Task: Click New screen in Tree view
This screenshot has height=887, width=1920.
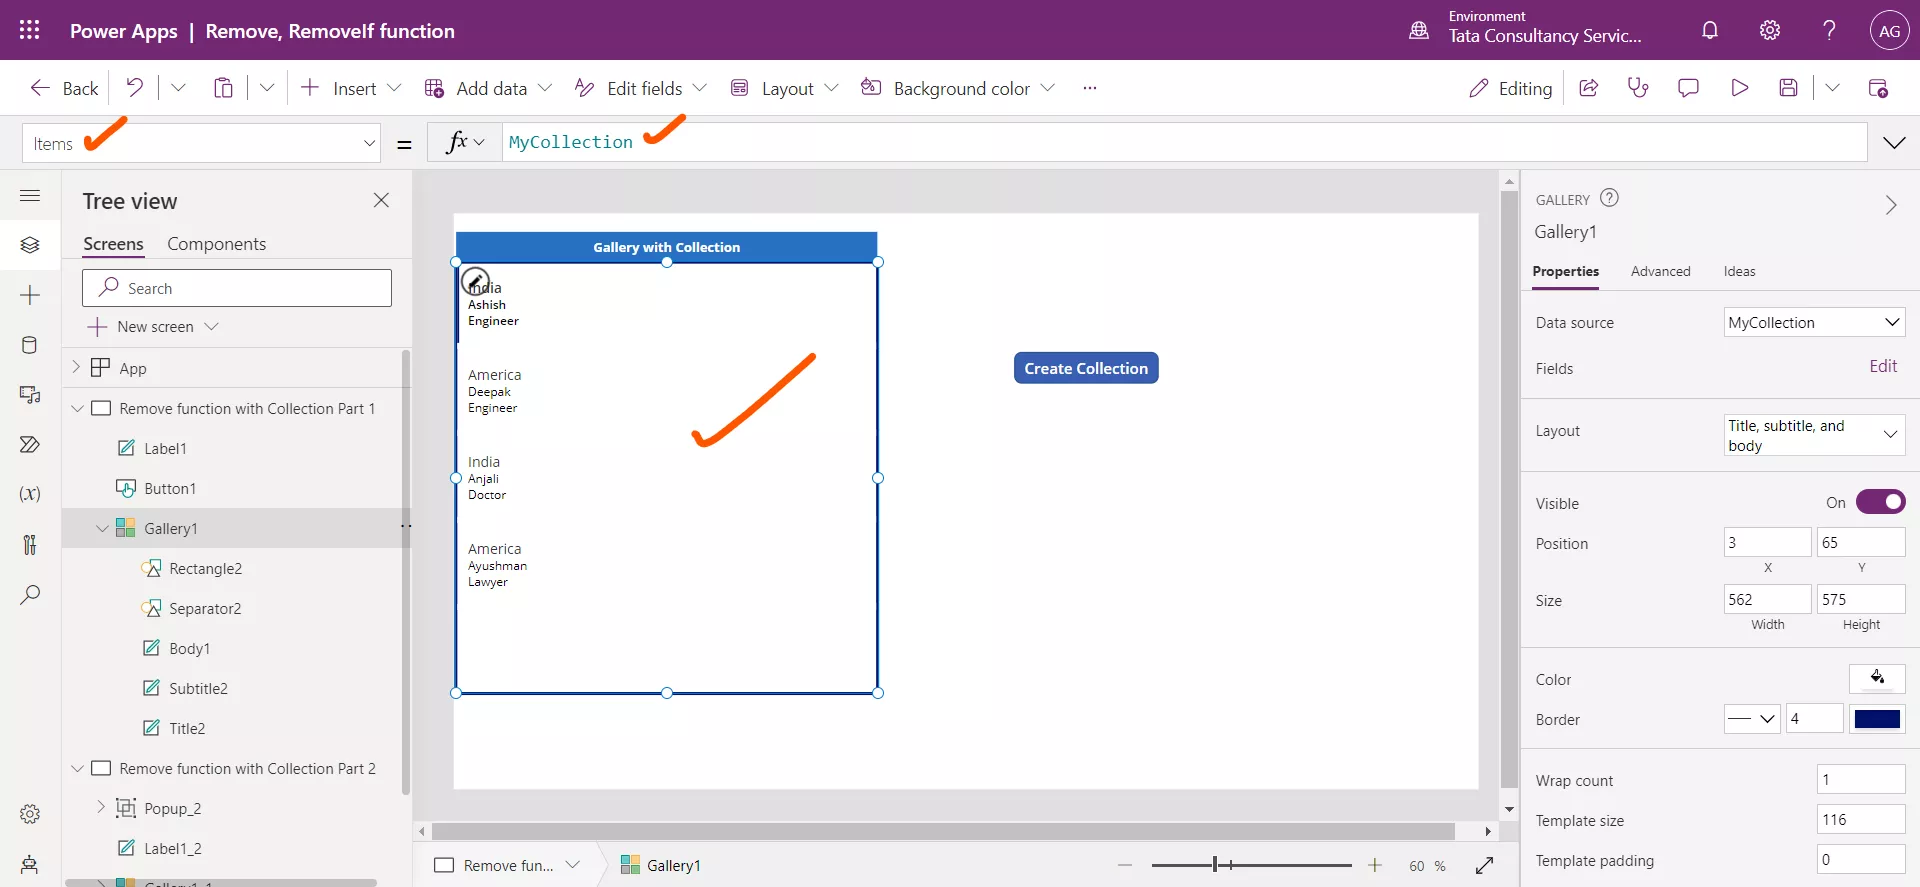Action: [153, 327]
